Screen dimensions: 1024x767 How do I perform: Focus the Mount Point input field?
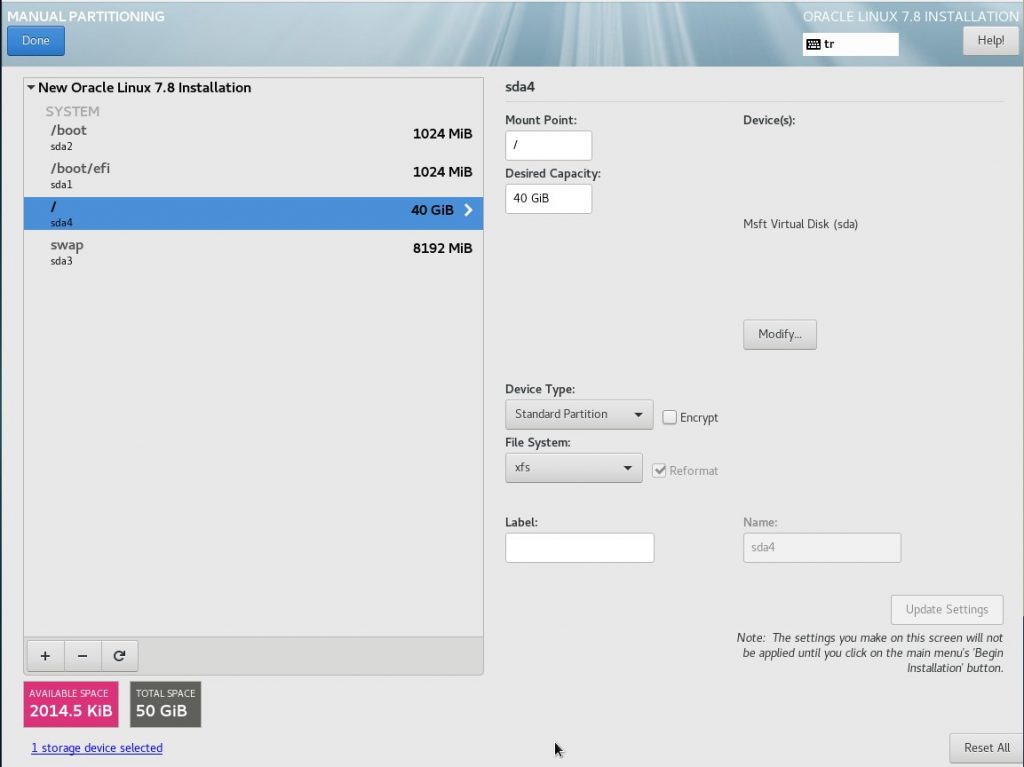click(549, 145)
